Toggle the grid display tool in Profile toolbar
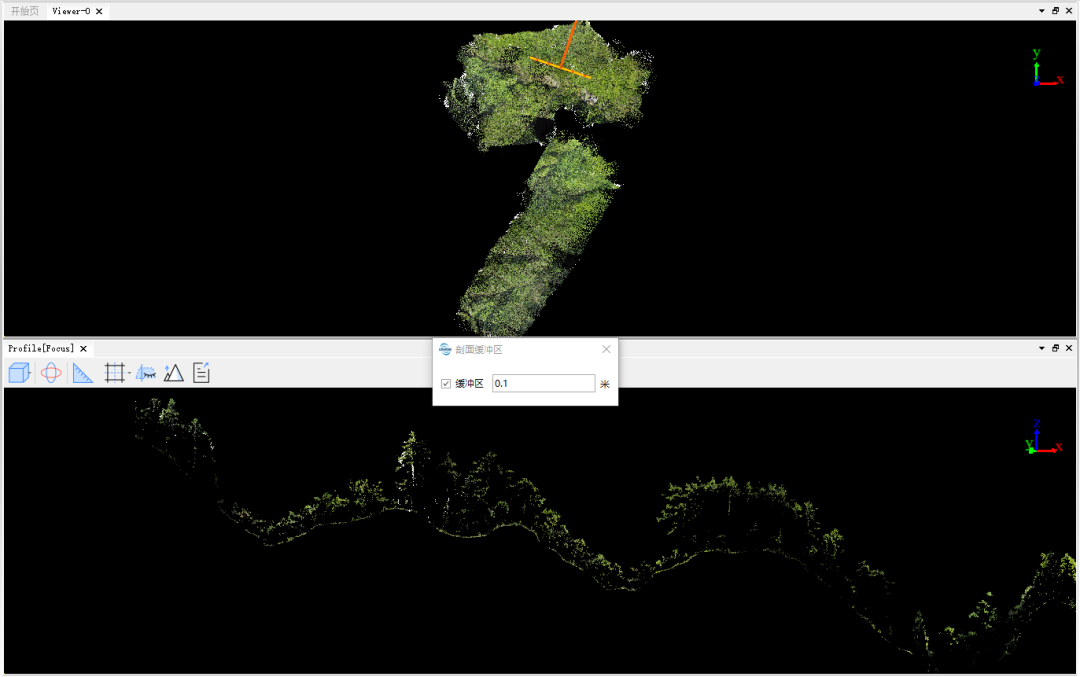Image resolution: width=1080 pixels, height=677 pixels. pos(114,373)
